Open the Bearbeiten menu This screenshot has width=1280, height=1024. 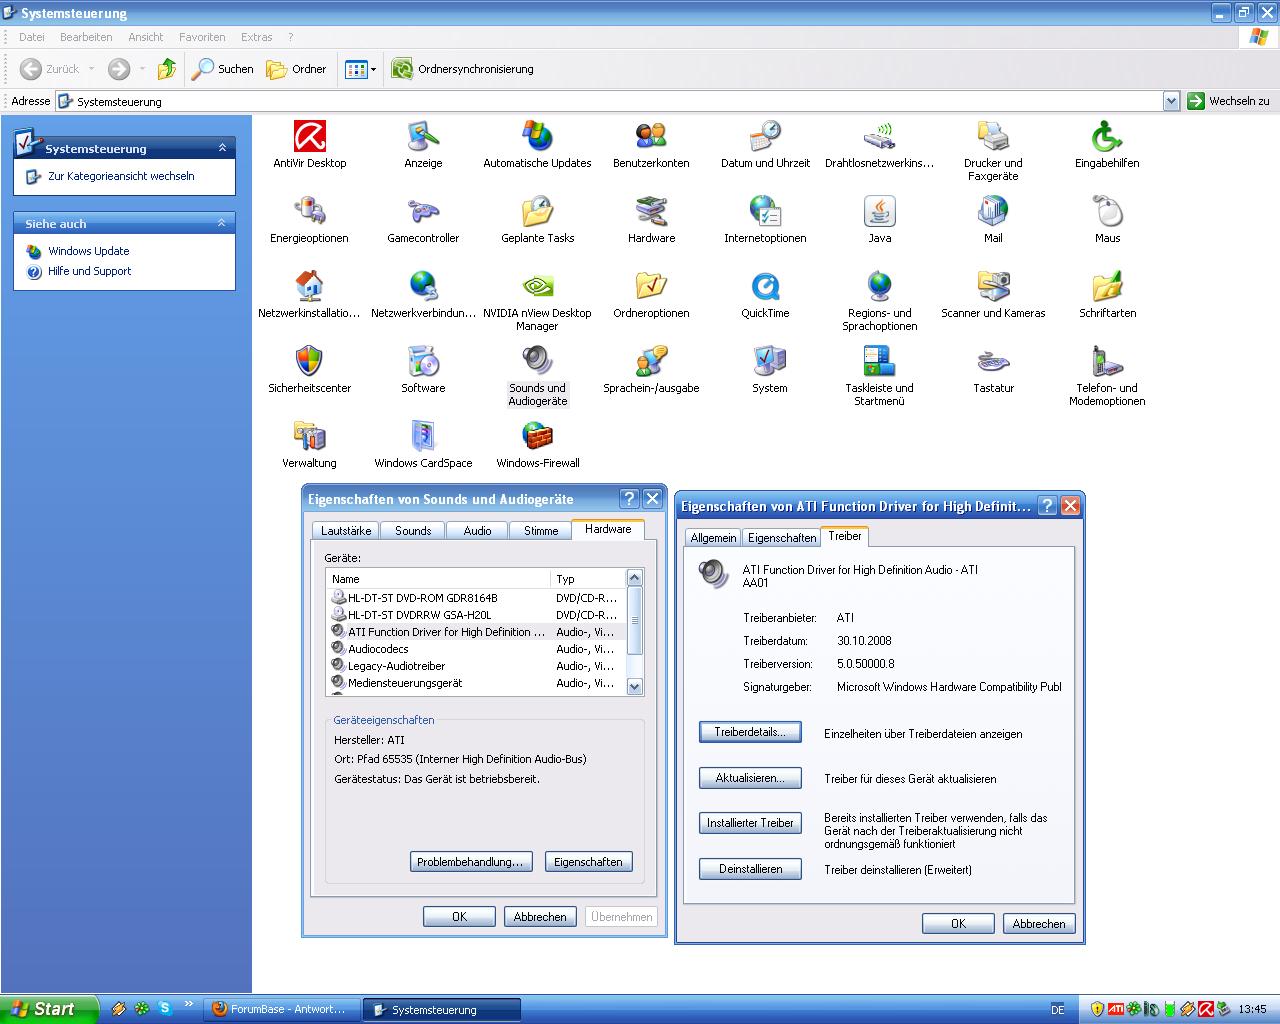[x=86, y=37]
